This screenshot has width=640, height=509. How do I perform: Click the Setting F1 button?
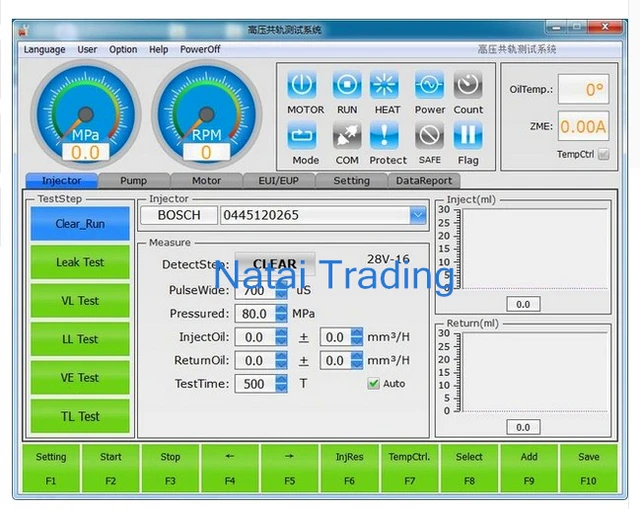click(51, 468)
